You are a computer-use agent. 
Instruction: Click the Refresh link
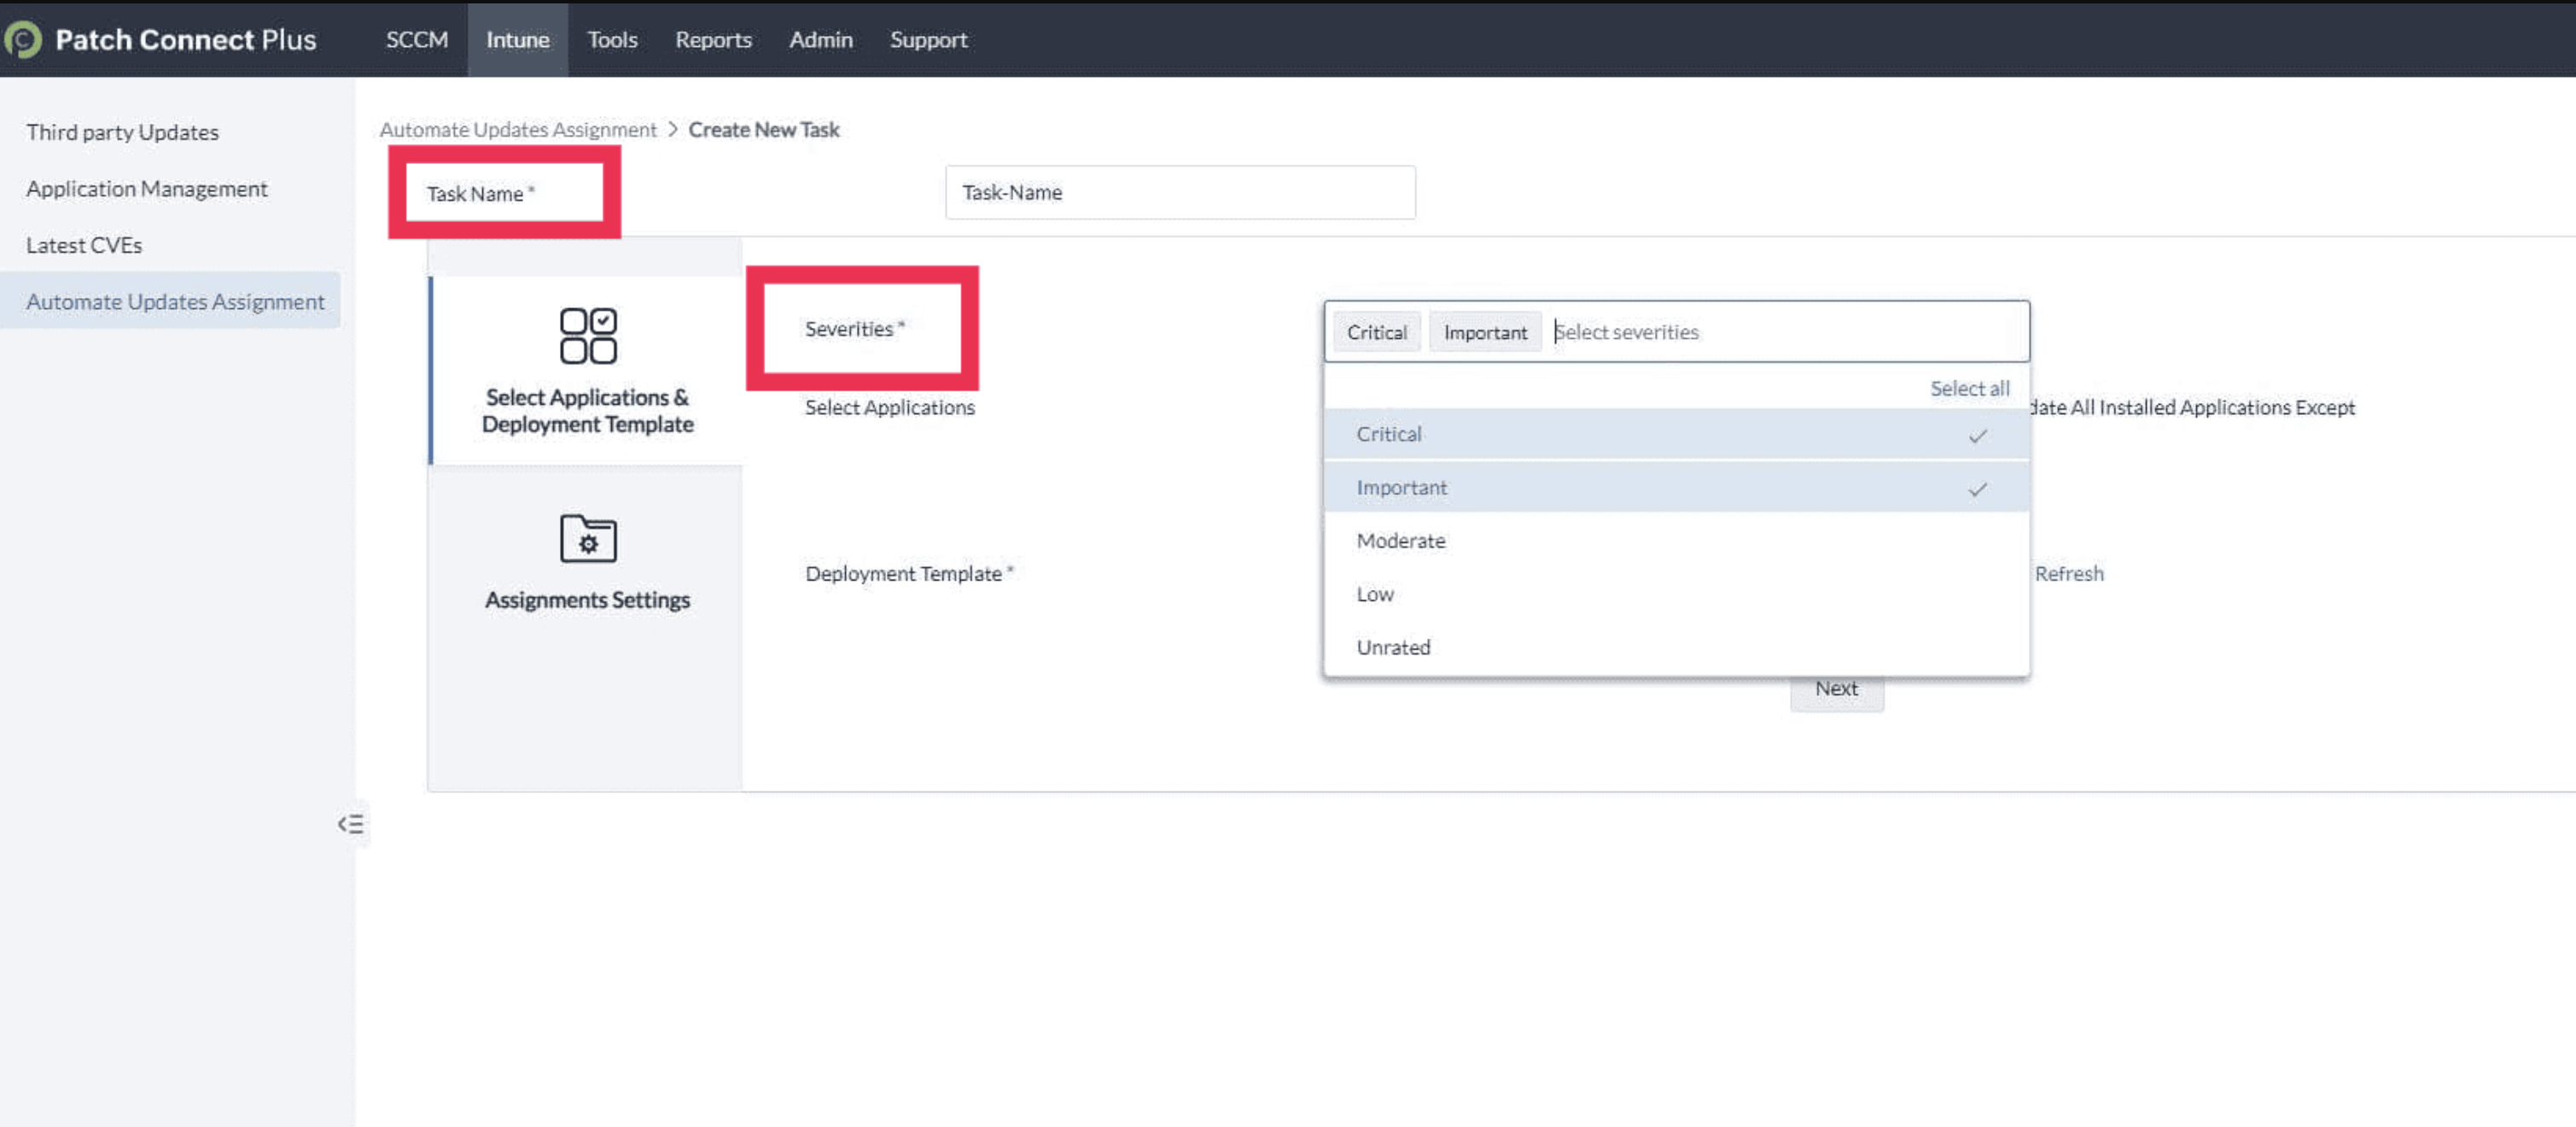pos(2068,573)
